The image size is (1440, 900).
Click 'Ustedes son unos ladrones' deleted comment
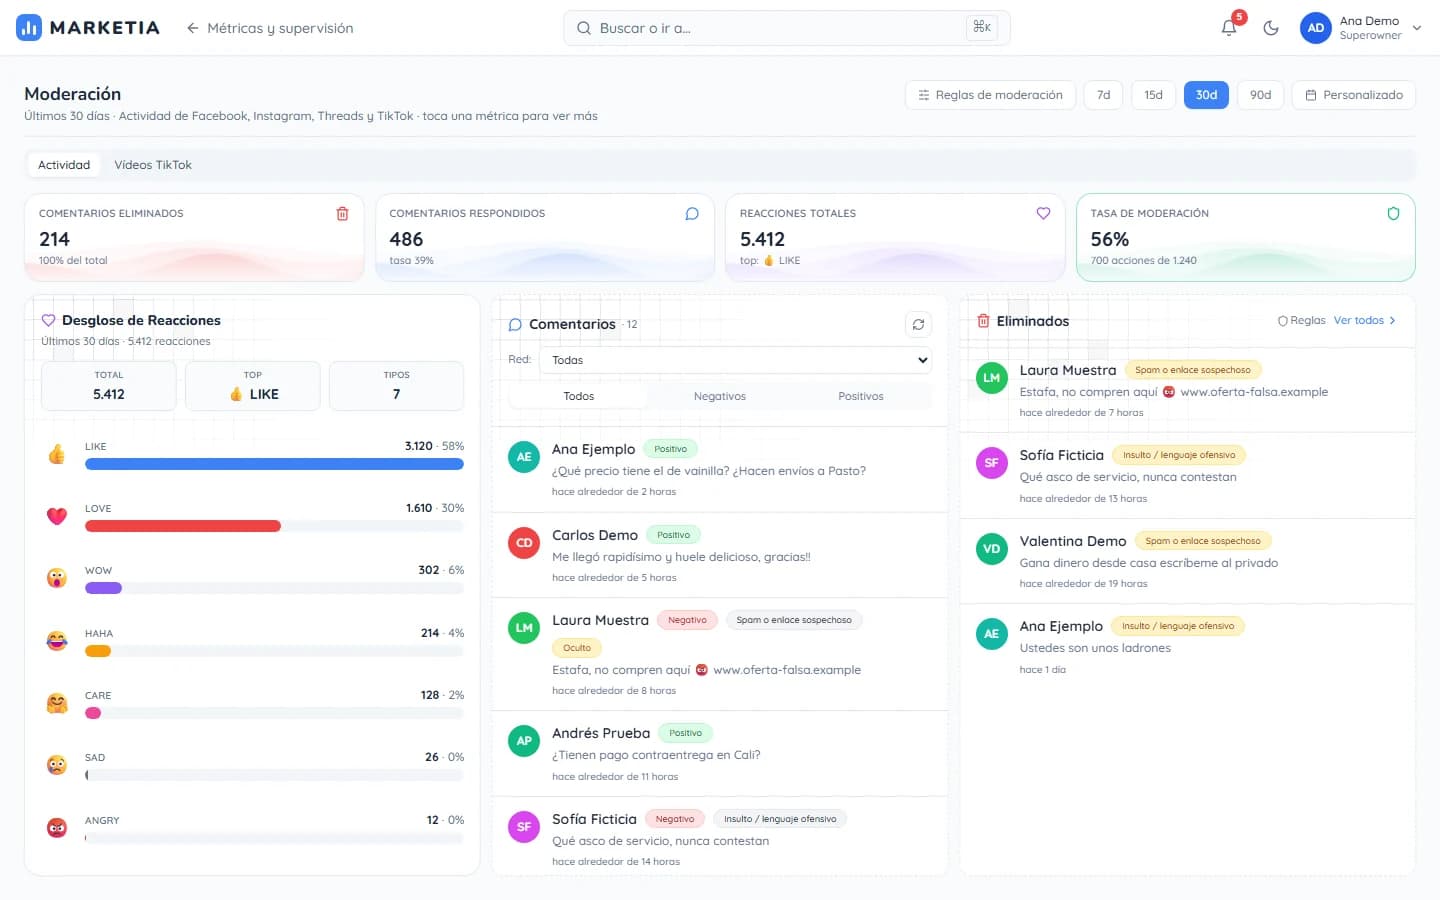tap(1095, 648)
